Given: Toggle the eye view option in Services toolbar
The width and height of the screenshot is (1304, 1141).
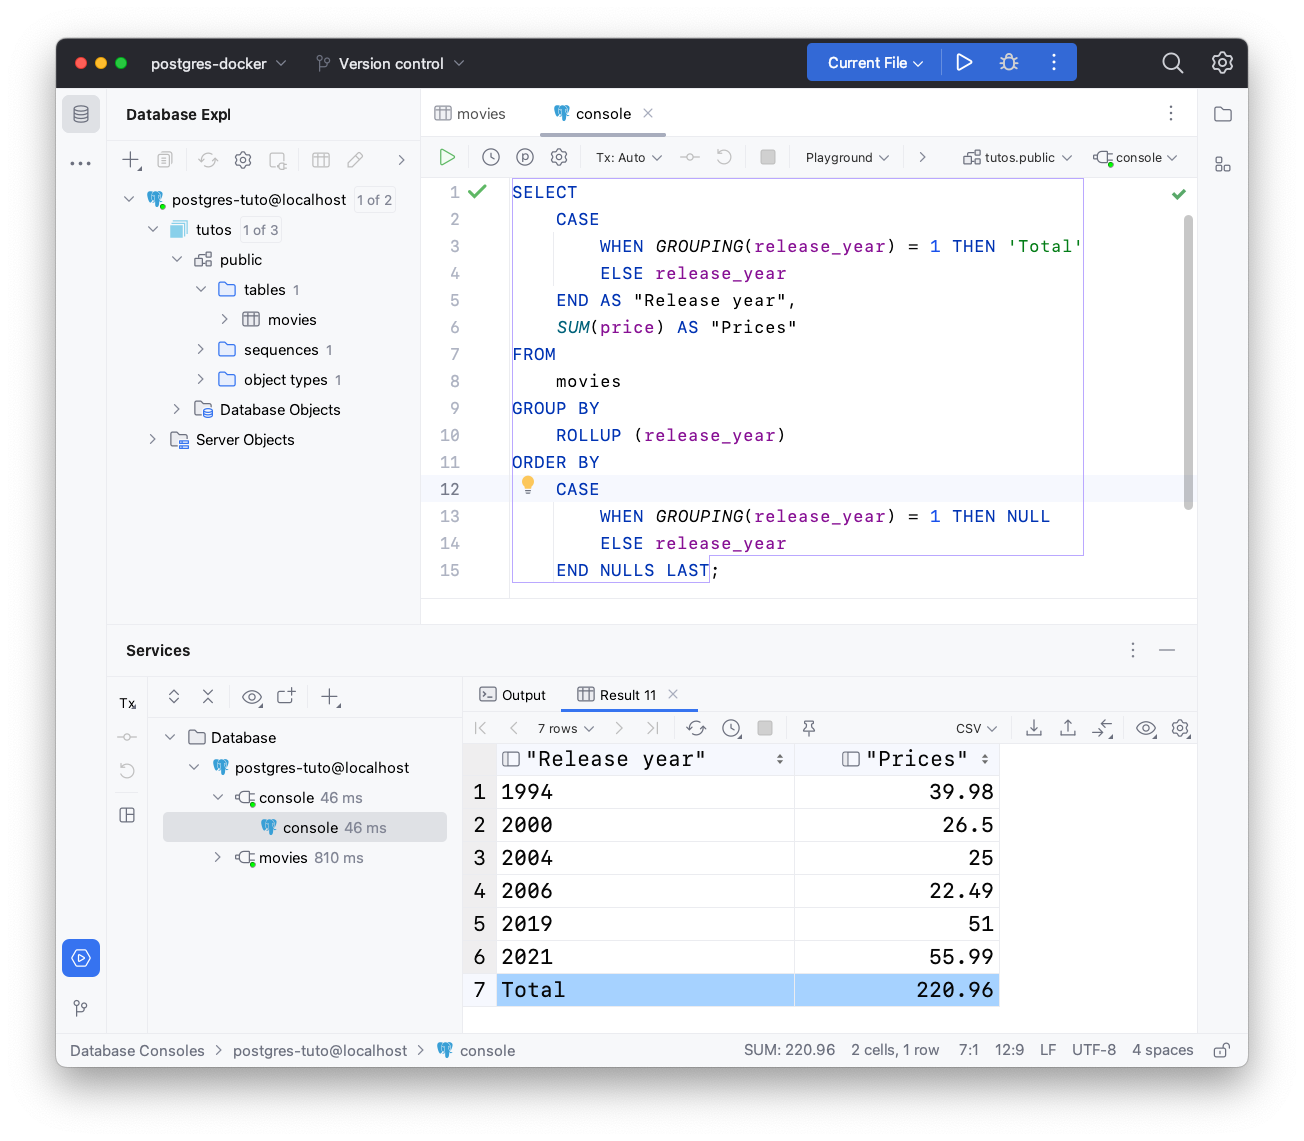Looking at the screenshot, I should pos(252,697).
